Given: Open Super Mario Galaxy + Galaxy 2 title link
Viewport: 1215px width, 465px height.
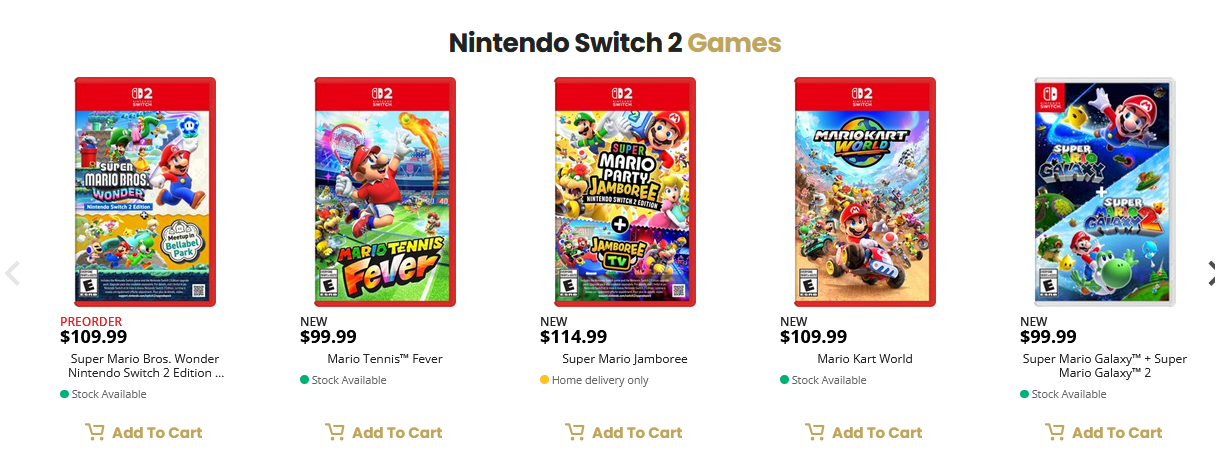Looking at the screenshot, I should [x=1105, y=366].
